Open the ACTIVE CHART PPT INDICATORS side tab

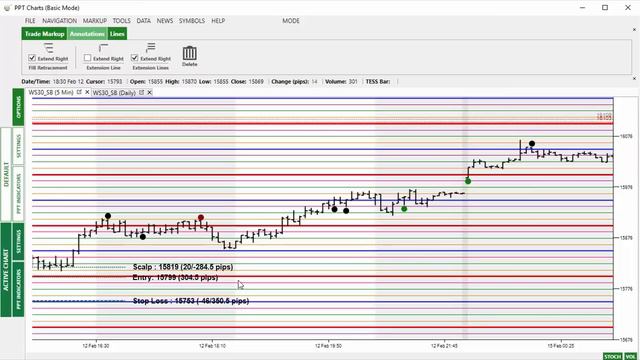point(18,289)
